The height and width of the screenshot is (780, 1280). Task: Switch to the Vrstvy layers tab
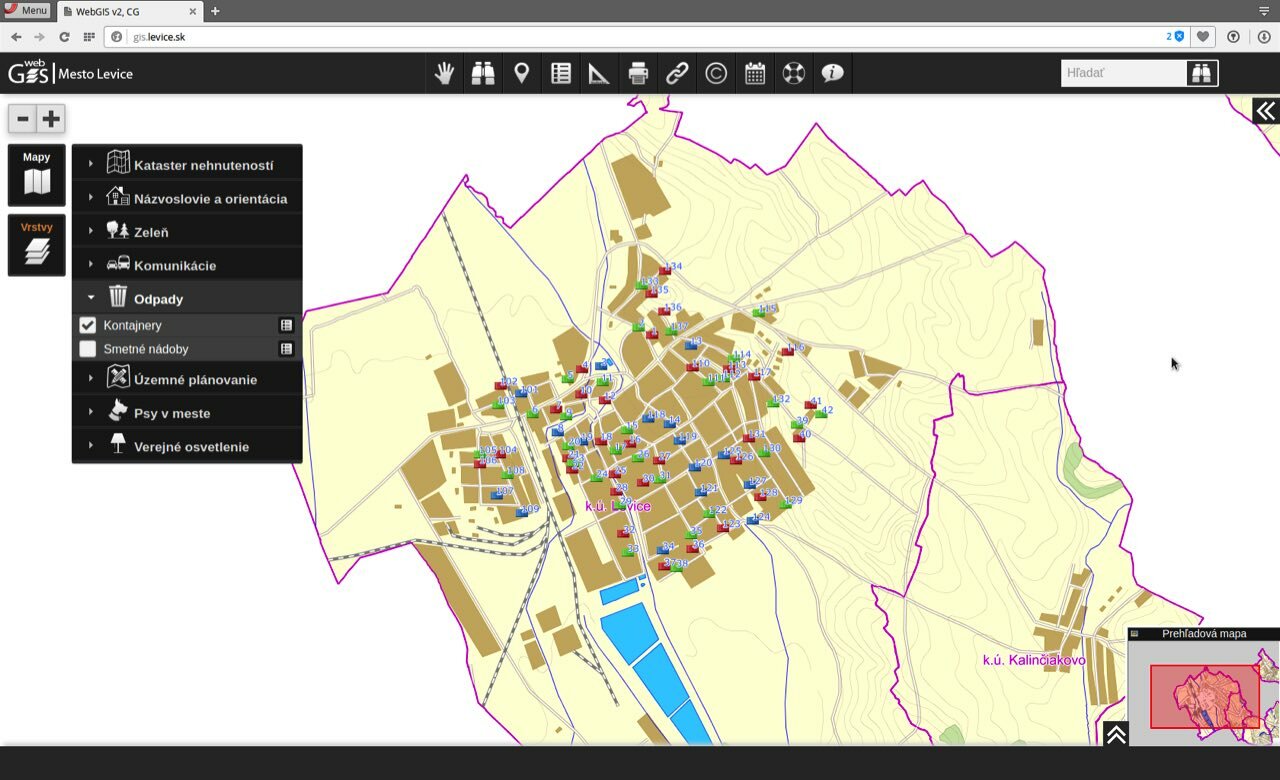(x=37, y=245)
